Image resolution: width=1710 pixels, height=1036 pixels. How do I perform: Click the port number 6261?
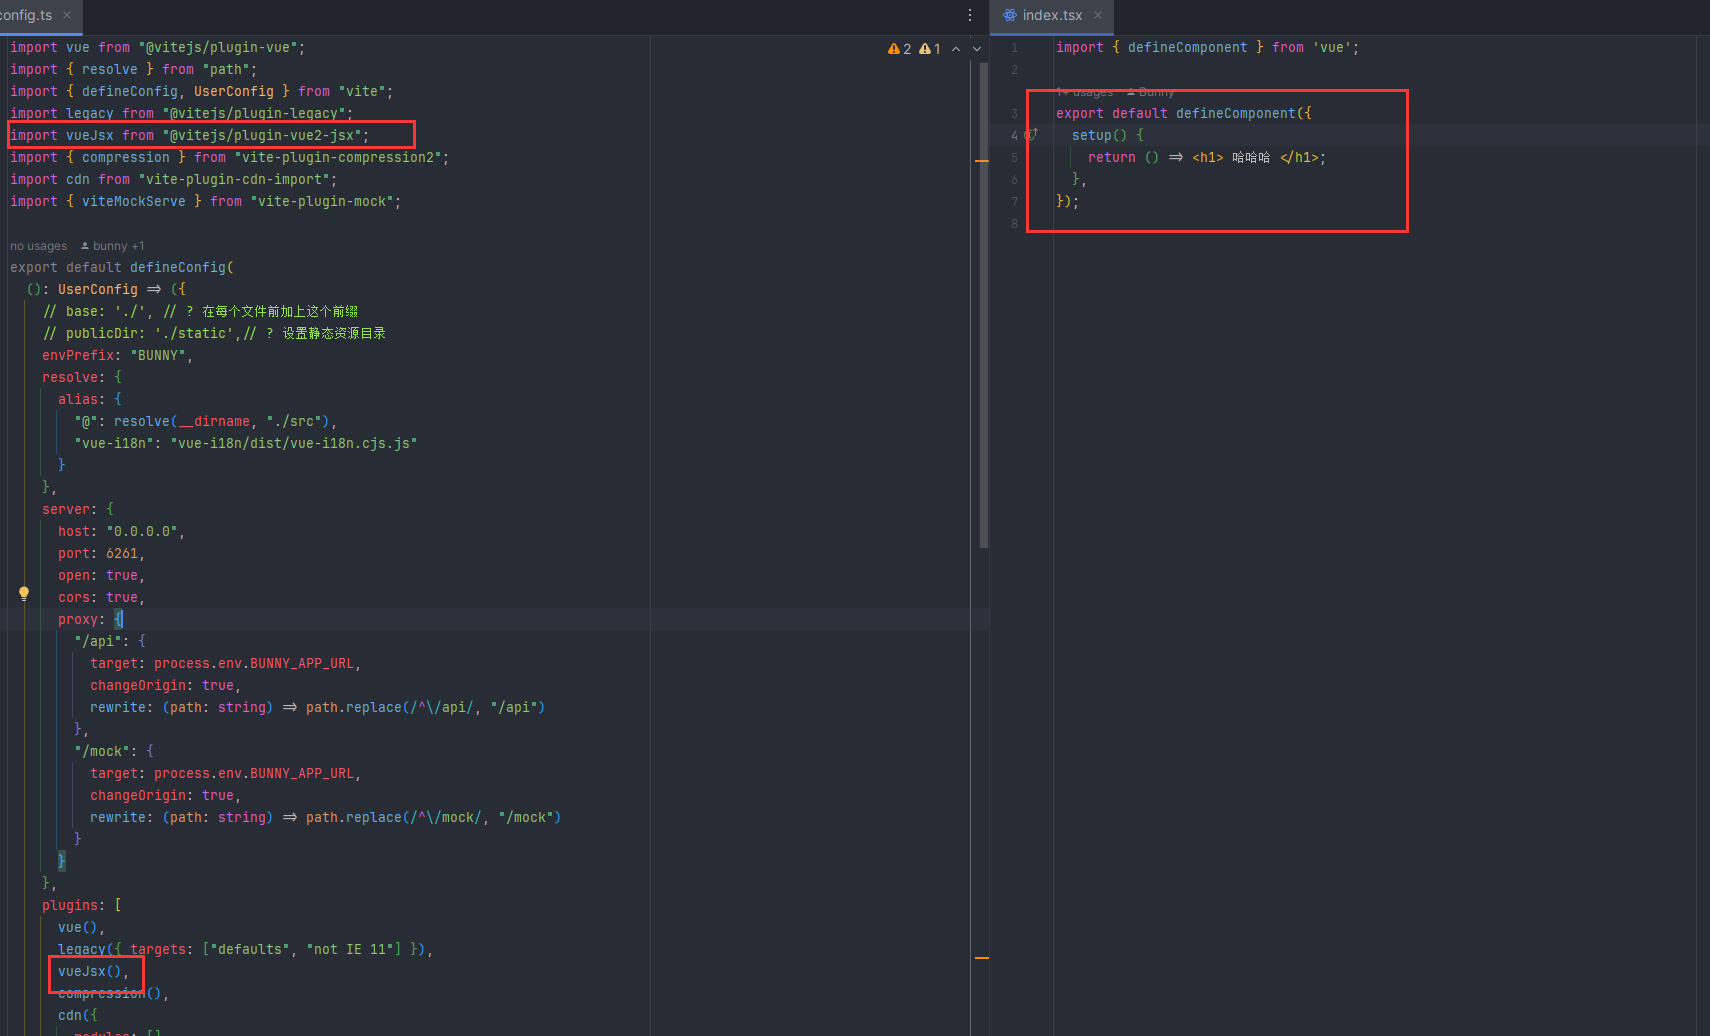pyautogui.click(x=122, y=554)
